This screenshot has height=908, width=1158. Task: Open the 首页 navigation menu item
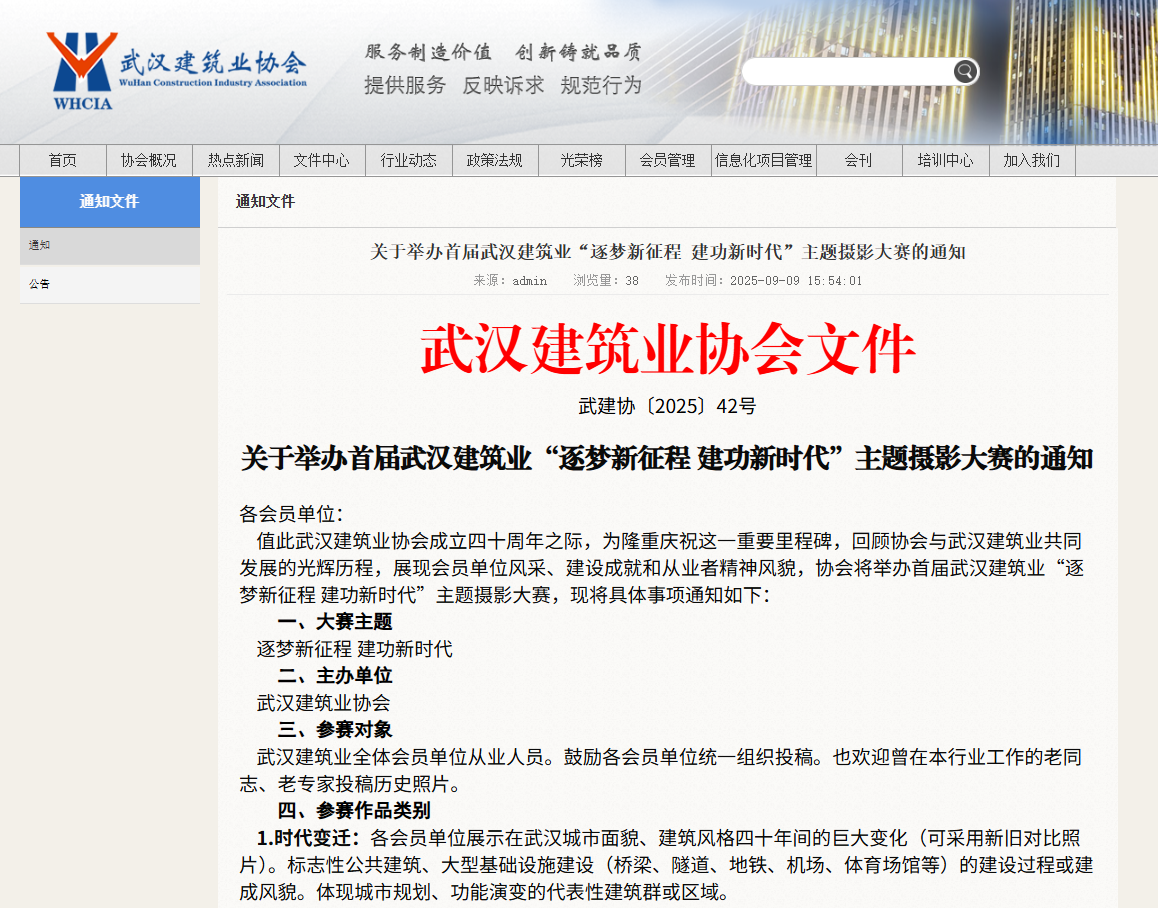pos(62,161)
